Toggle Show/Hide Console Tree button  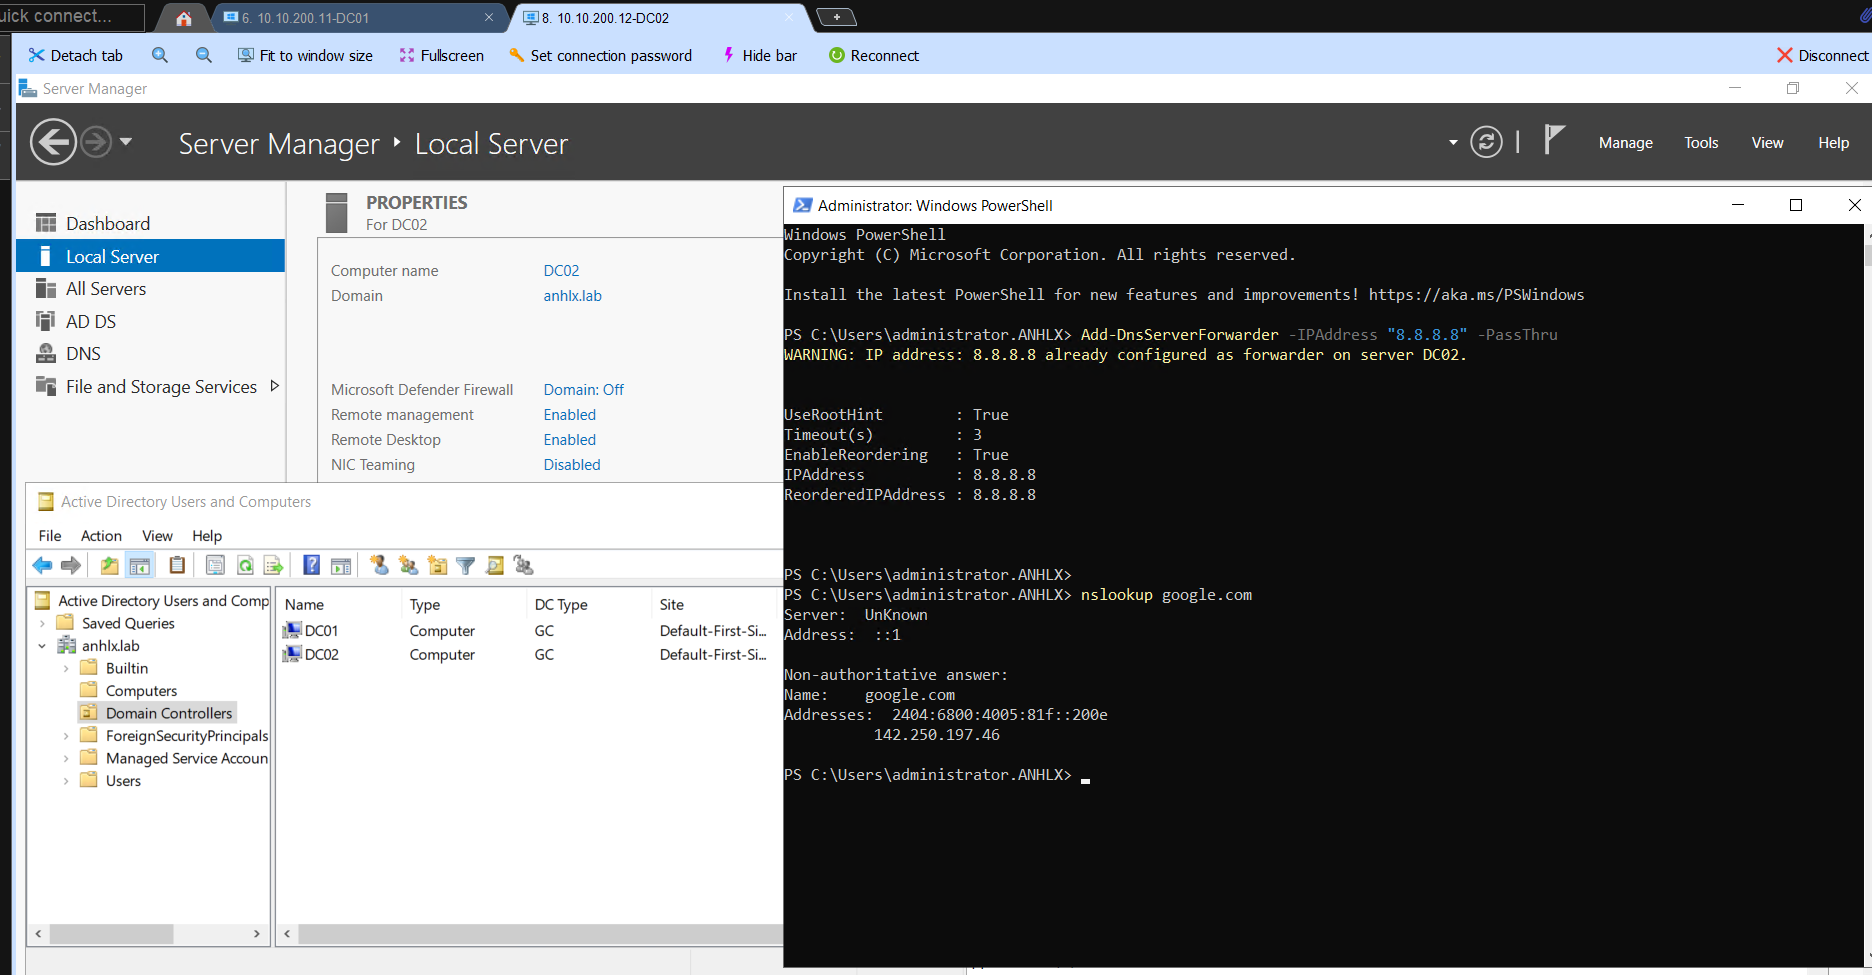click(x=140, y=566)
